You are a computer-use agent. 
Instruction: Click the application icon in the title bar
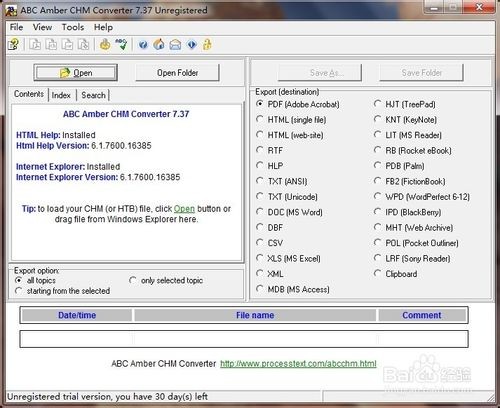(11, 10)
